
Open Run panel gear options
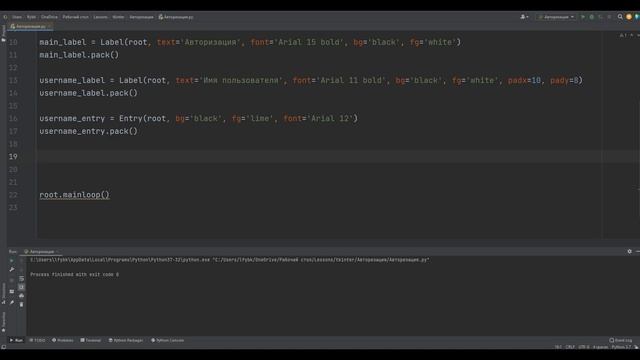tap(629, 251)
